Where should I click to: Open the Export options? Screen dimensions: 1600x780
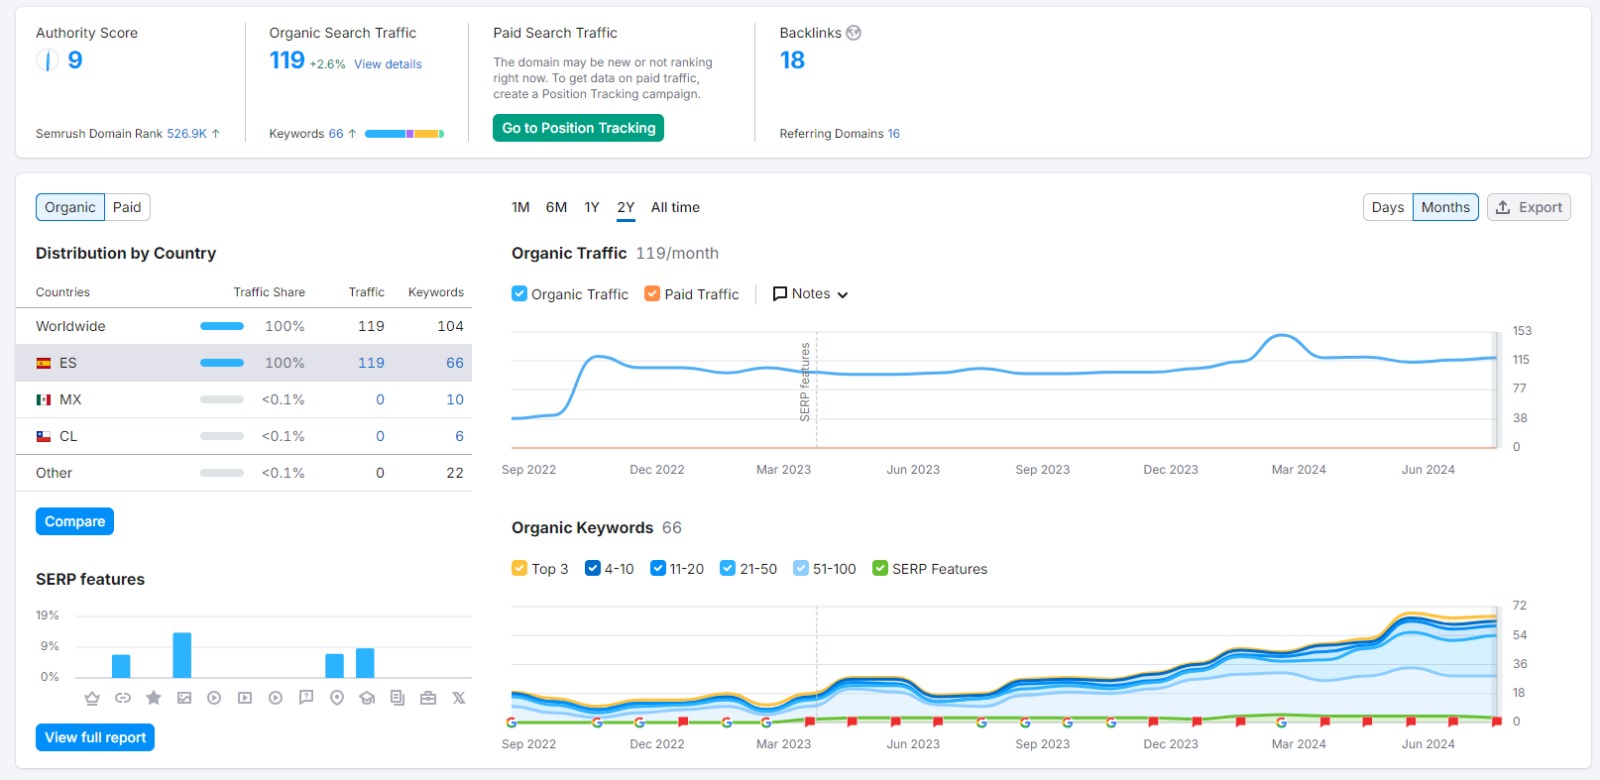[x=1529, y=207]
